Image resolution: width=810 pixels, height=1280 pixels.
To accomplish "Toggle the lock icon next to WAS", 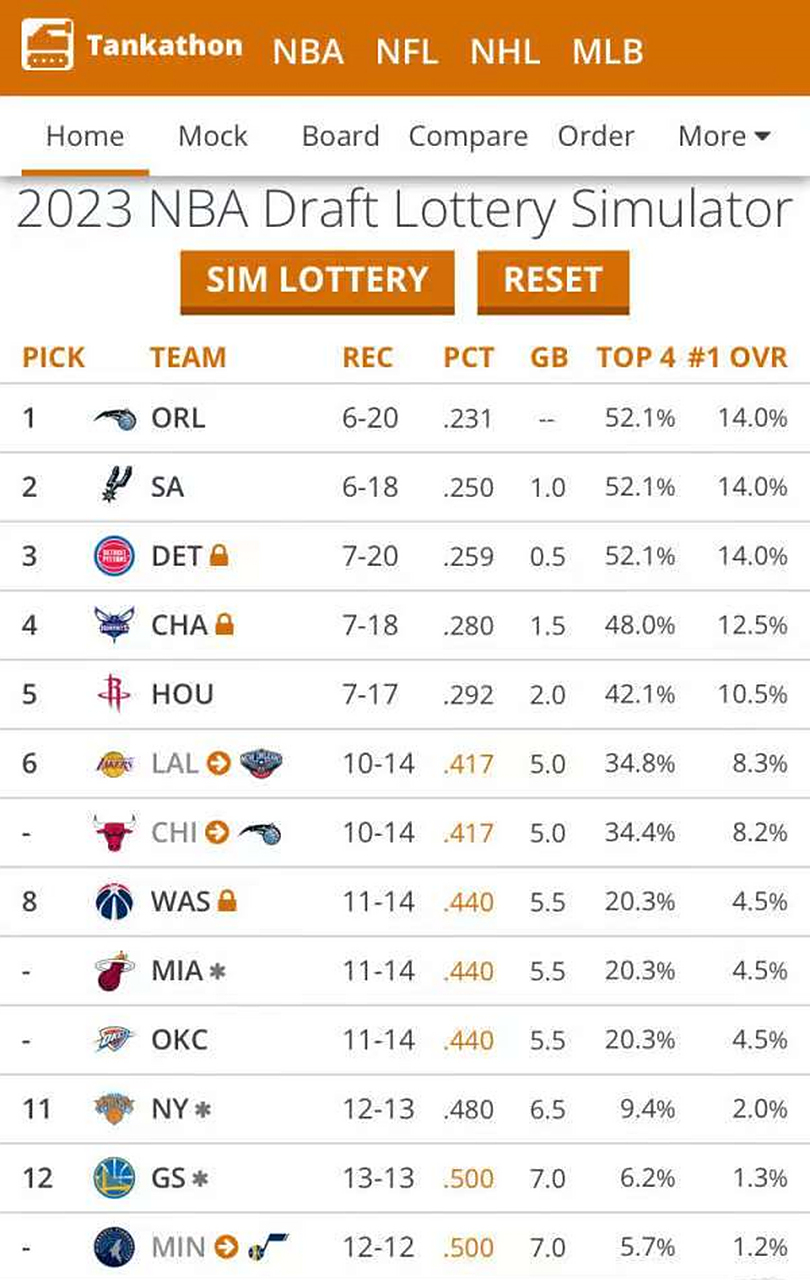I will tap(227, 902).
